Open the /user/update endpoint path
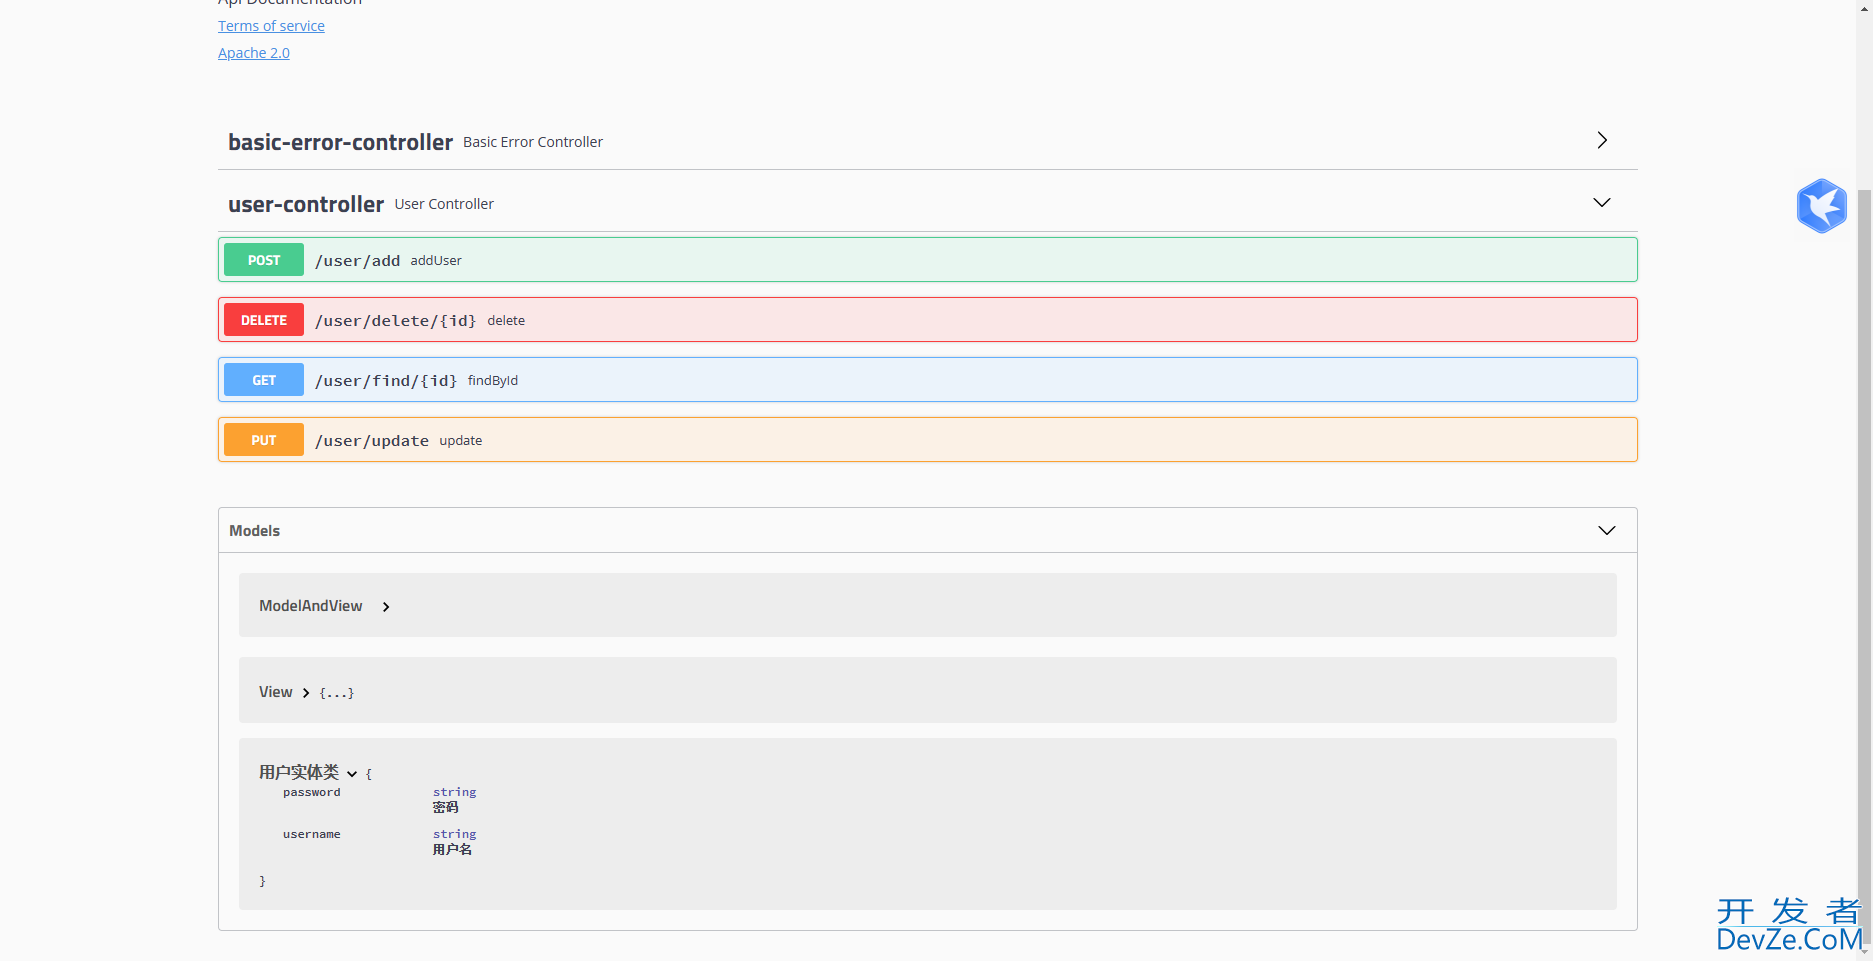The image size is (1873, 961). [x=372, y=441]
